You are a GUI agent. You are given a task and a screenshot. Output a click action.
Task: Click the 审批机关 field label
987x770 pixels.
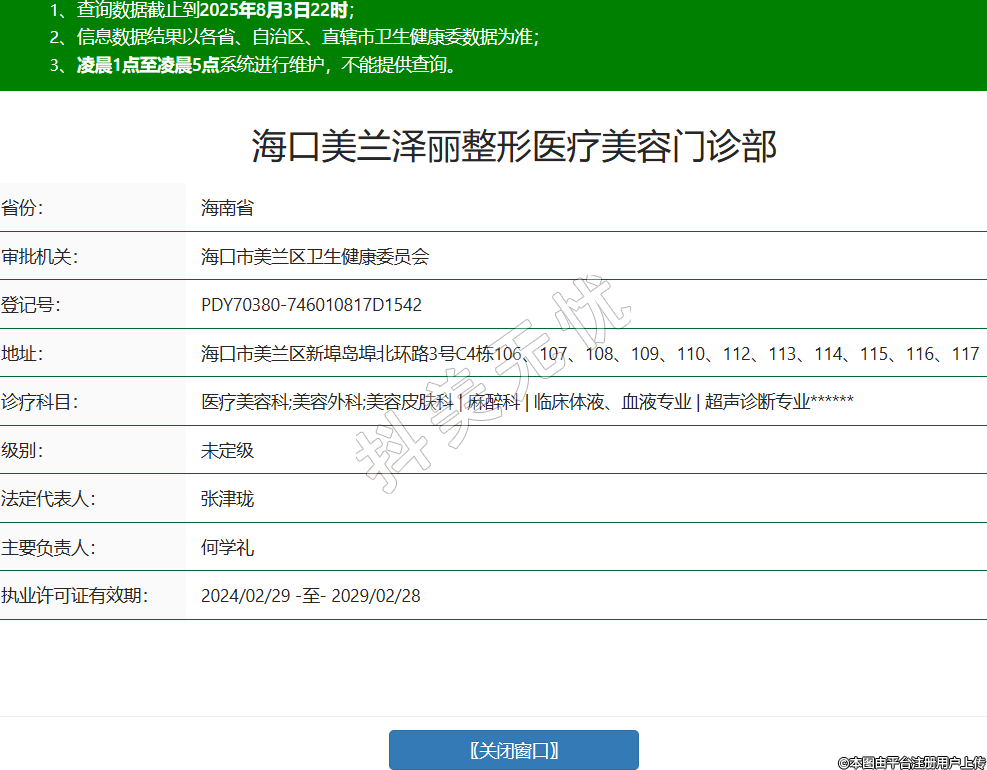[39, 257]
